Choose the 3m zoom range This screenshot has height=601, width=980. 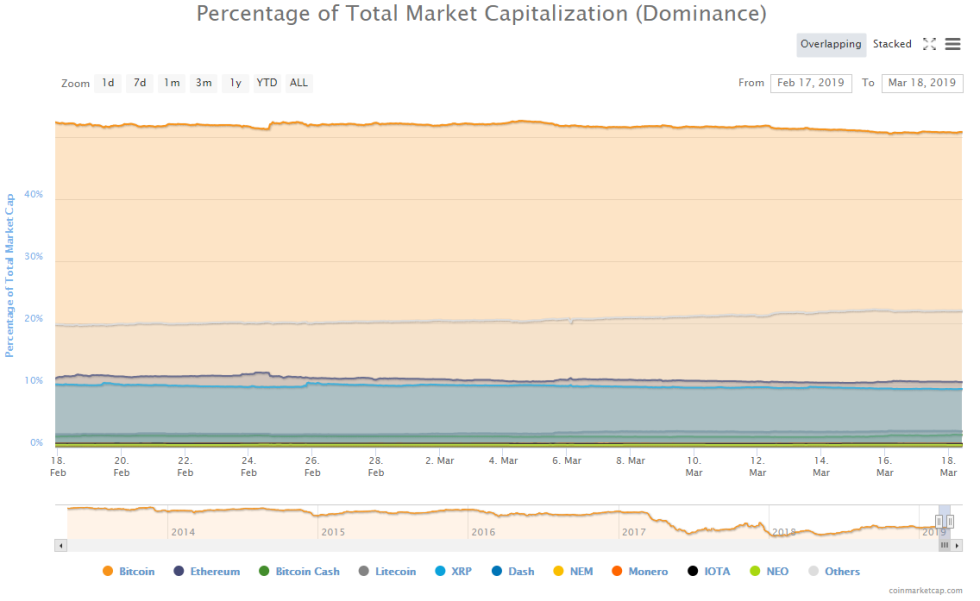coord(204,83)
